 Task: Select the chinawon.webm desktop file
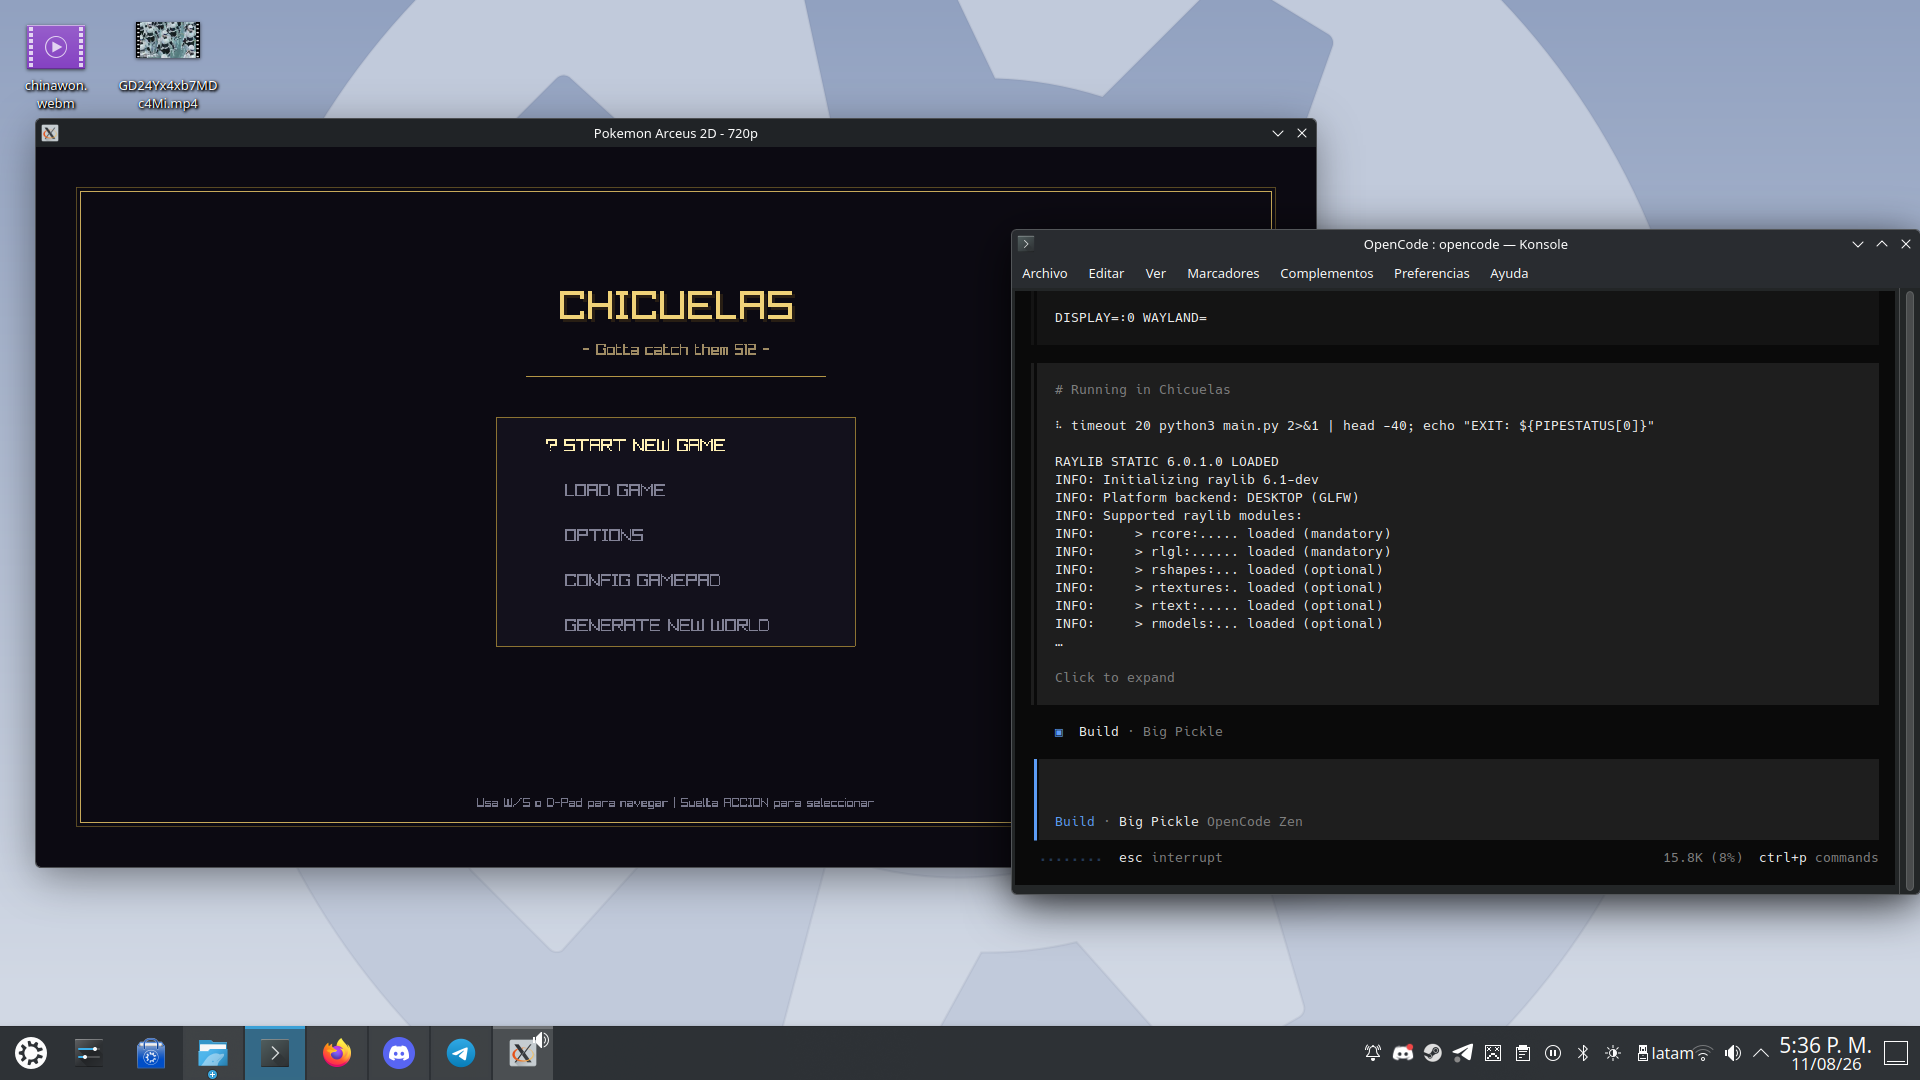[x=56, y=66]
